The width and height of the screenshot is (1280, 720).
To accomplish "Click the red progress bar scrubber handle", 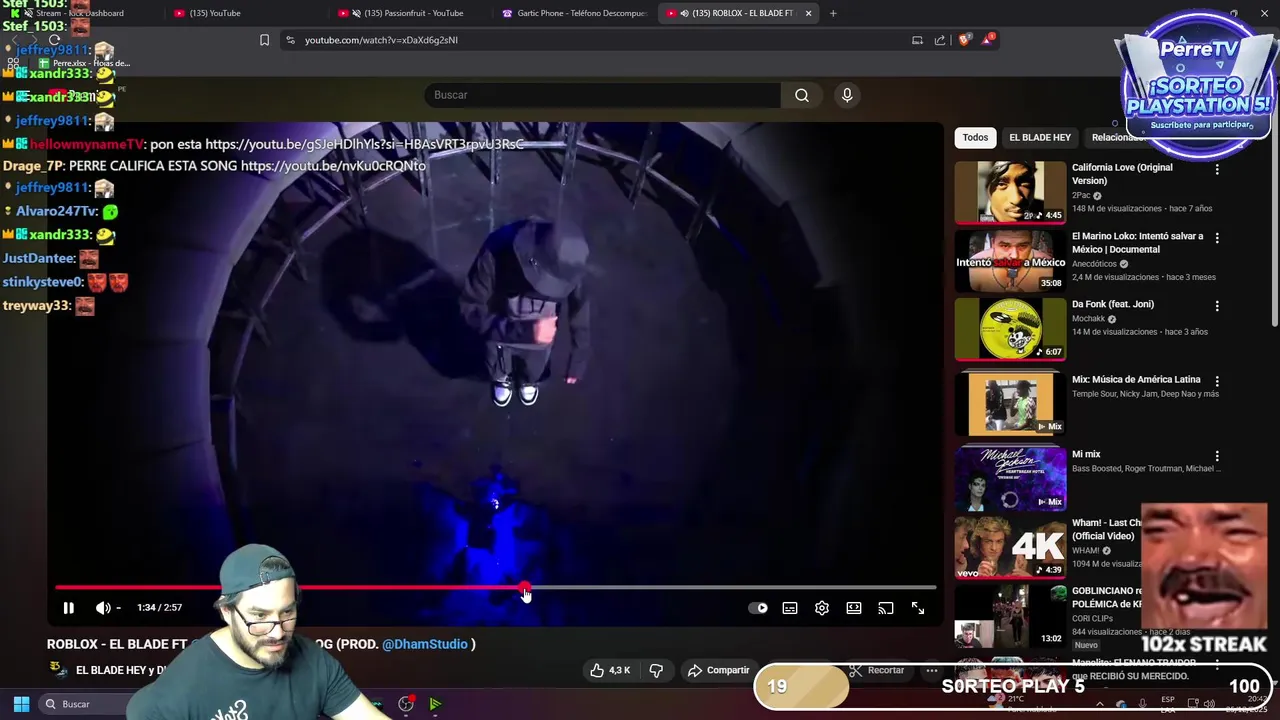I will (525, 588).
